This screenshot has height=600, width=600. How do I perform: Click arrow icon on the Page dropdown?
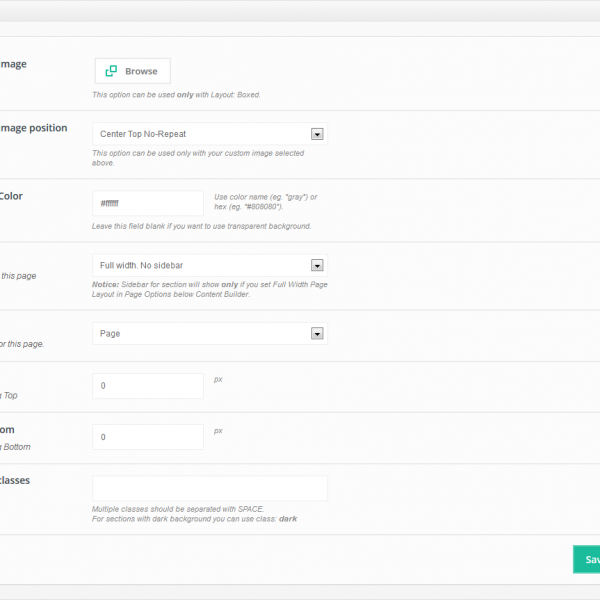point(317,334)
